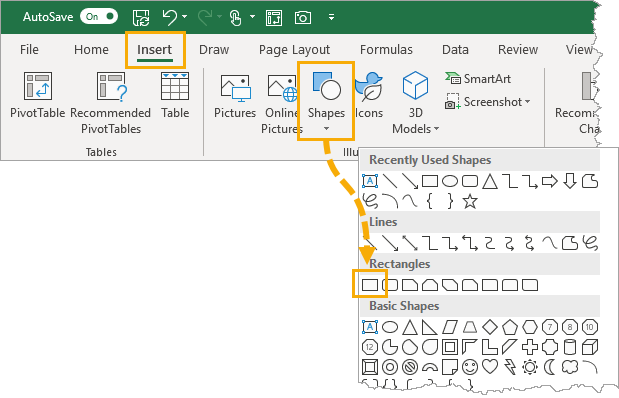
Task: Click Online Pictures button
Action: click(x=281, y=103)
